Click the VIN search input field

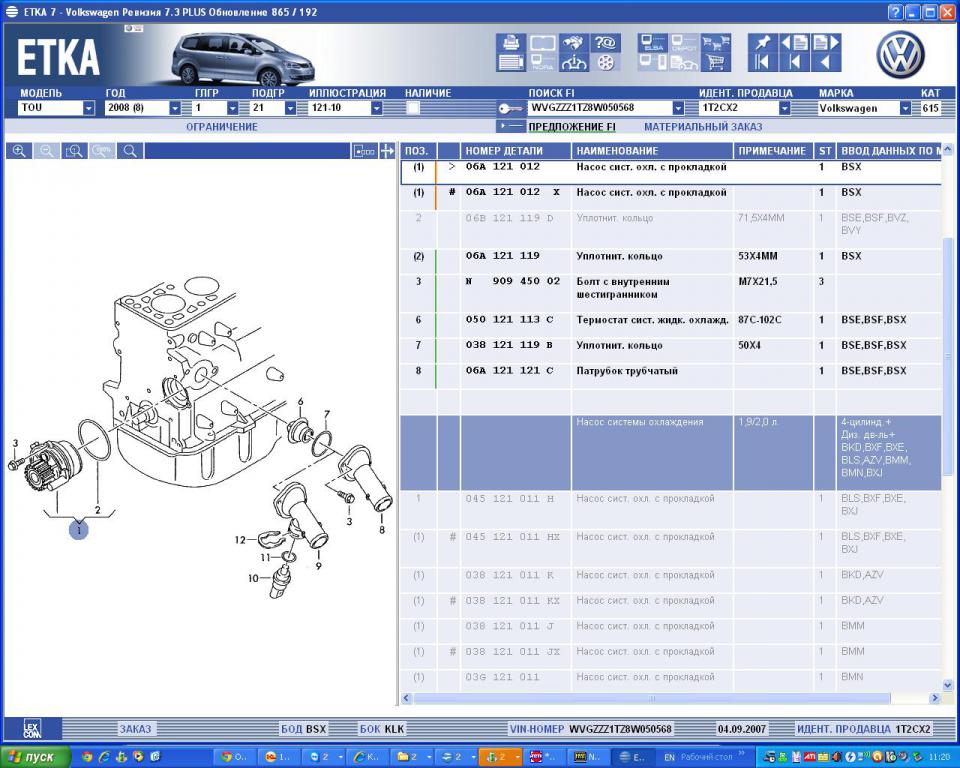point(599,108)
